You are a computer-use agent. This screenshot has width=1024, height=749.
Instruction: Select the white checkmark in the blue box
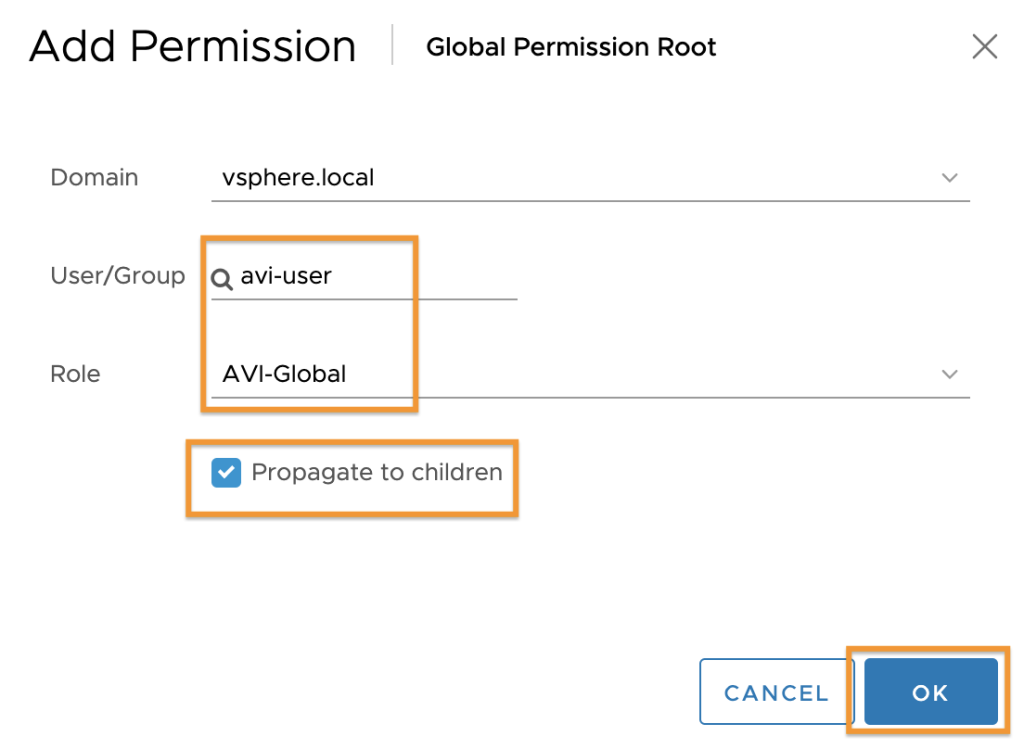point(226,473)
